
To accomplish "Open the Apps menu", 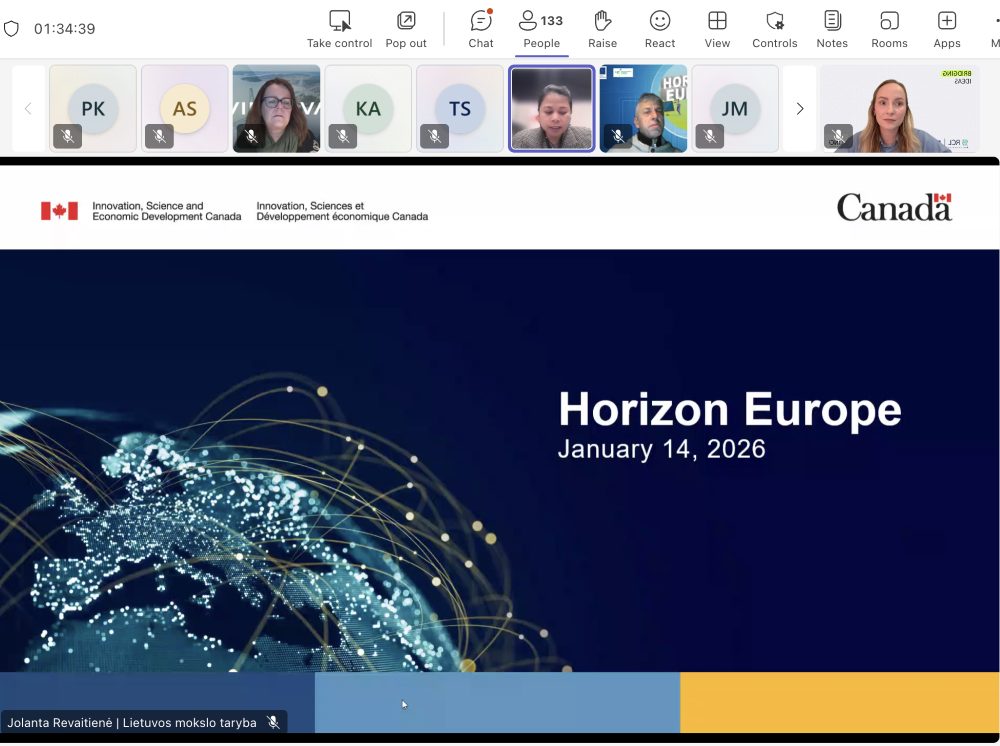I will pyautogui.click(x=947, y=21).
